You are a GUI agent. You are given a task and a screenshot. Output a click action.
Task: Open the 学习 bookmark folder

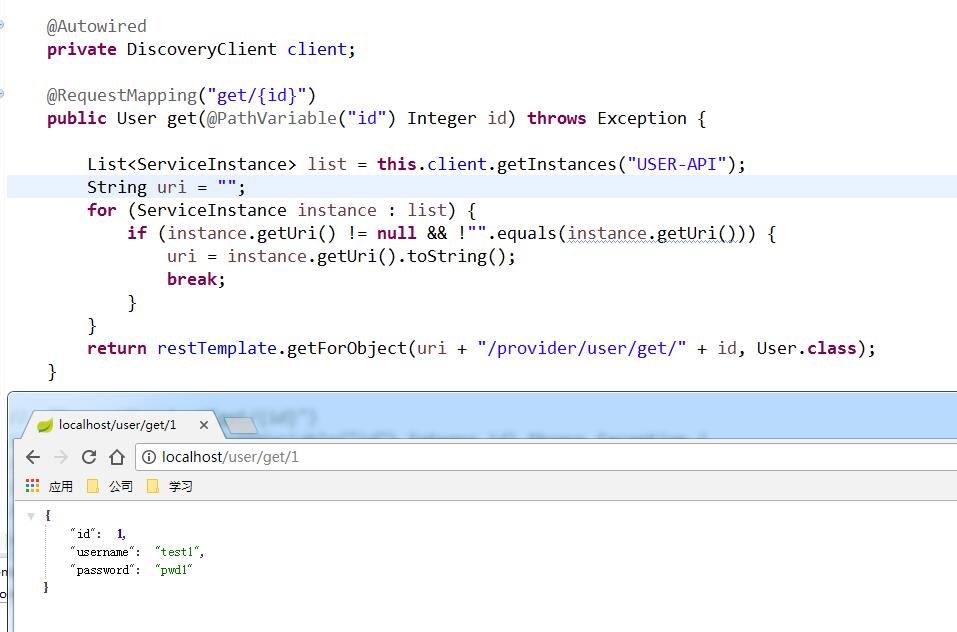pyautogui.click(x=170, y=486)
